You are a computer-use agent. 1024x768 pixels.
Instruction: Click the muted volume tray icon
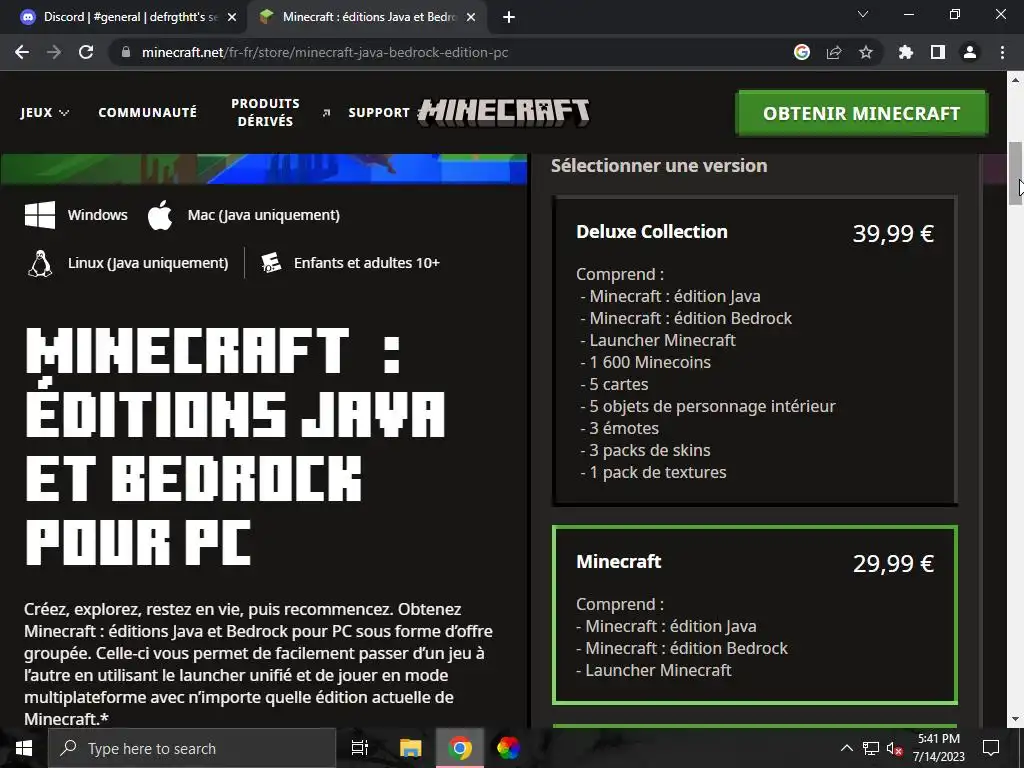895,748
